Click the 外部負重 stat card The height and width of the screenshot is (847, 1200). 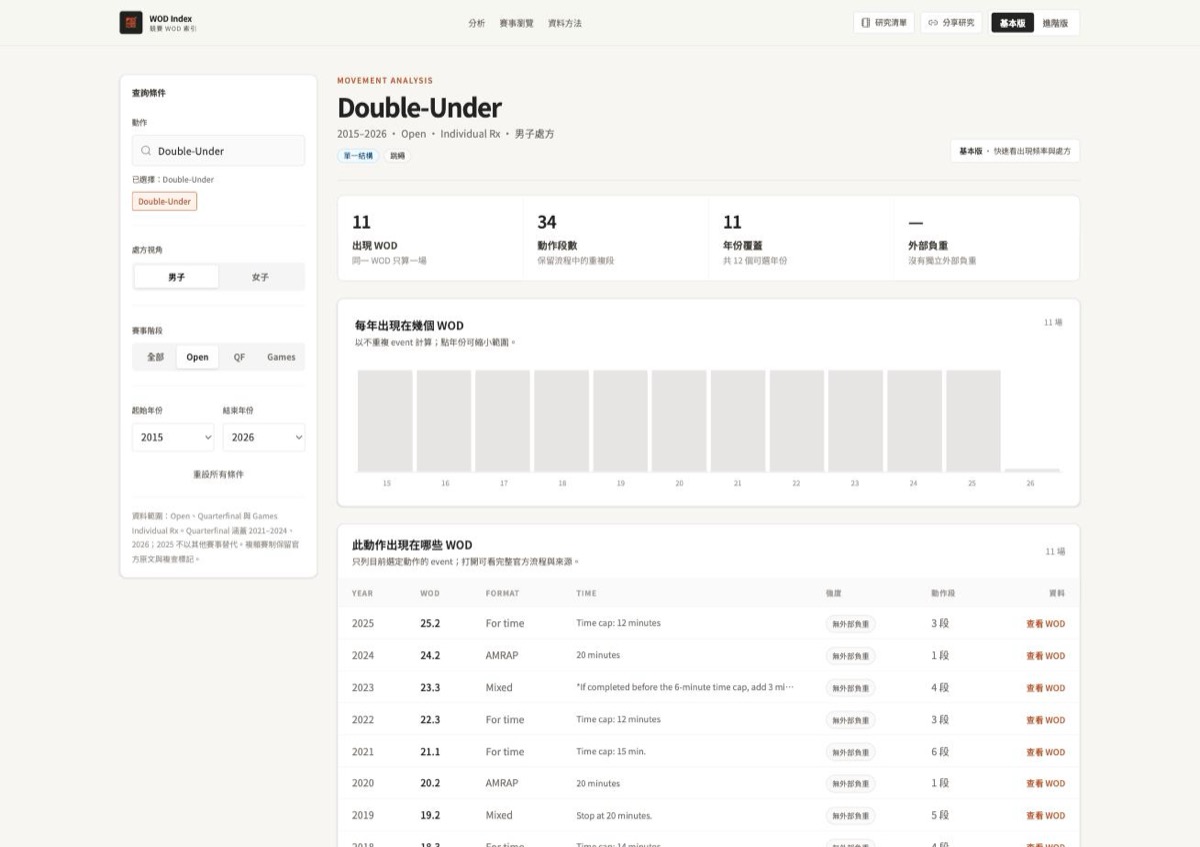[x=986, y=238]
